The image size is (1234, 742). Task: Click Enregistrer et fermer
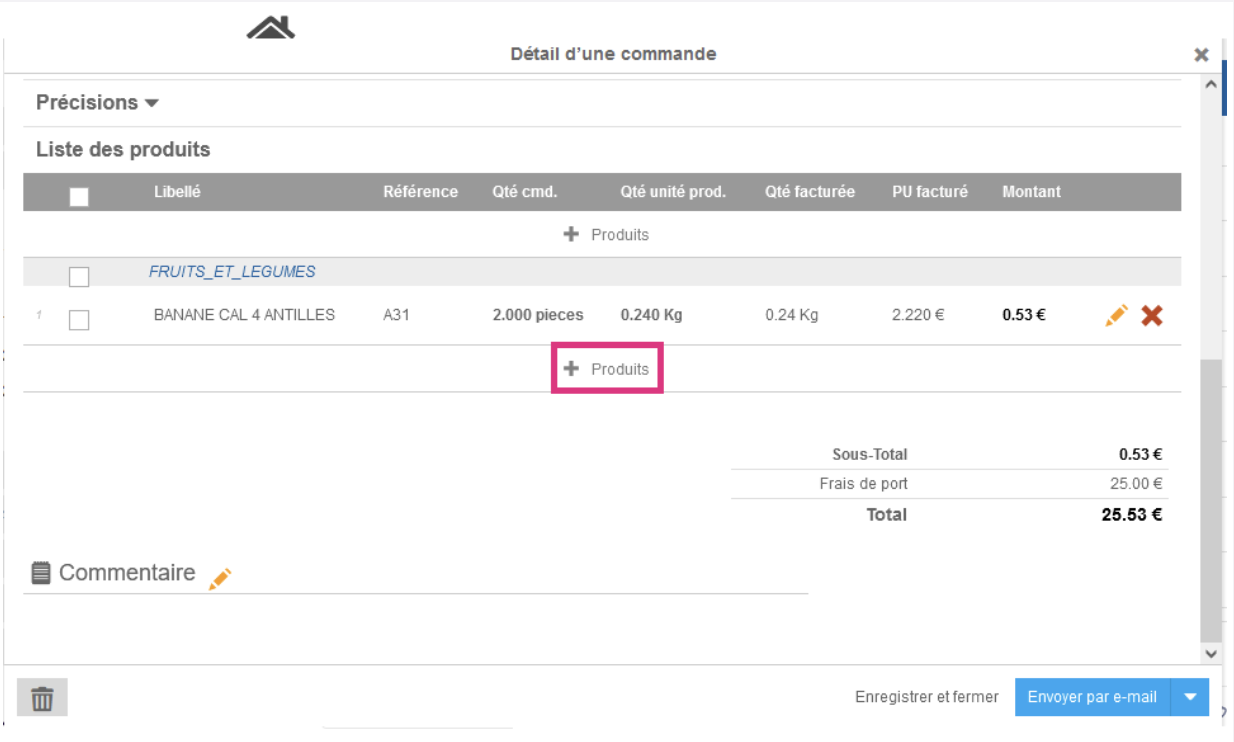click(x=926, y=697)
